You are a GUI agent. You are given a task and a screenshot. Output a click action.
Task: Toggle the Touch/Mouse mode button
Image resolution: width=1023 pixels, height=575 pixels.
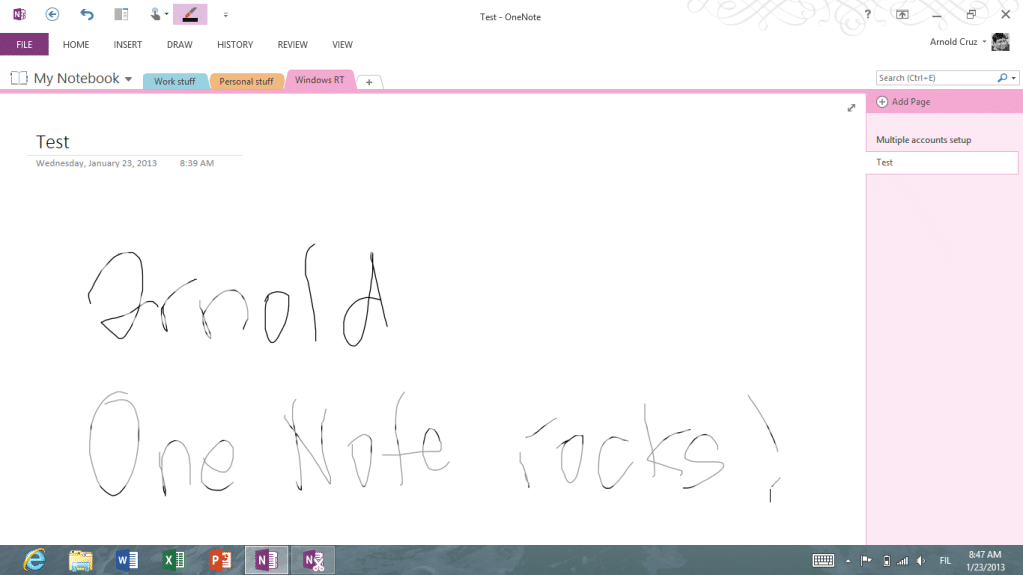tap(155, 14)
